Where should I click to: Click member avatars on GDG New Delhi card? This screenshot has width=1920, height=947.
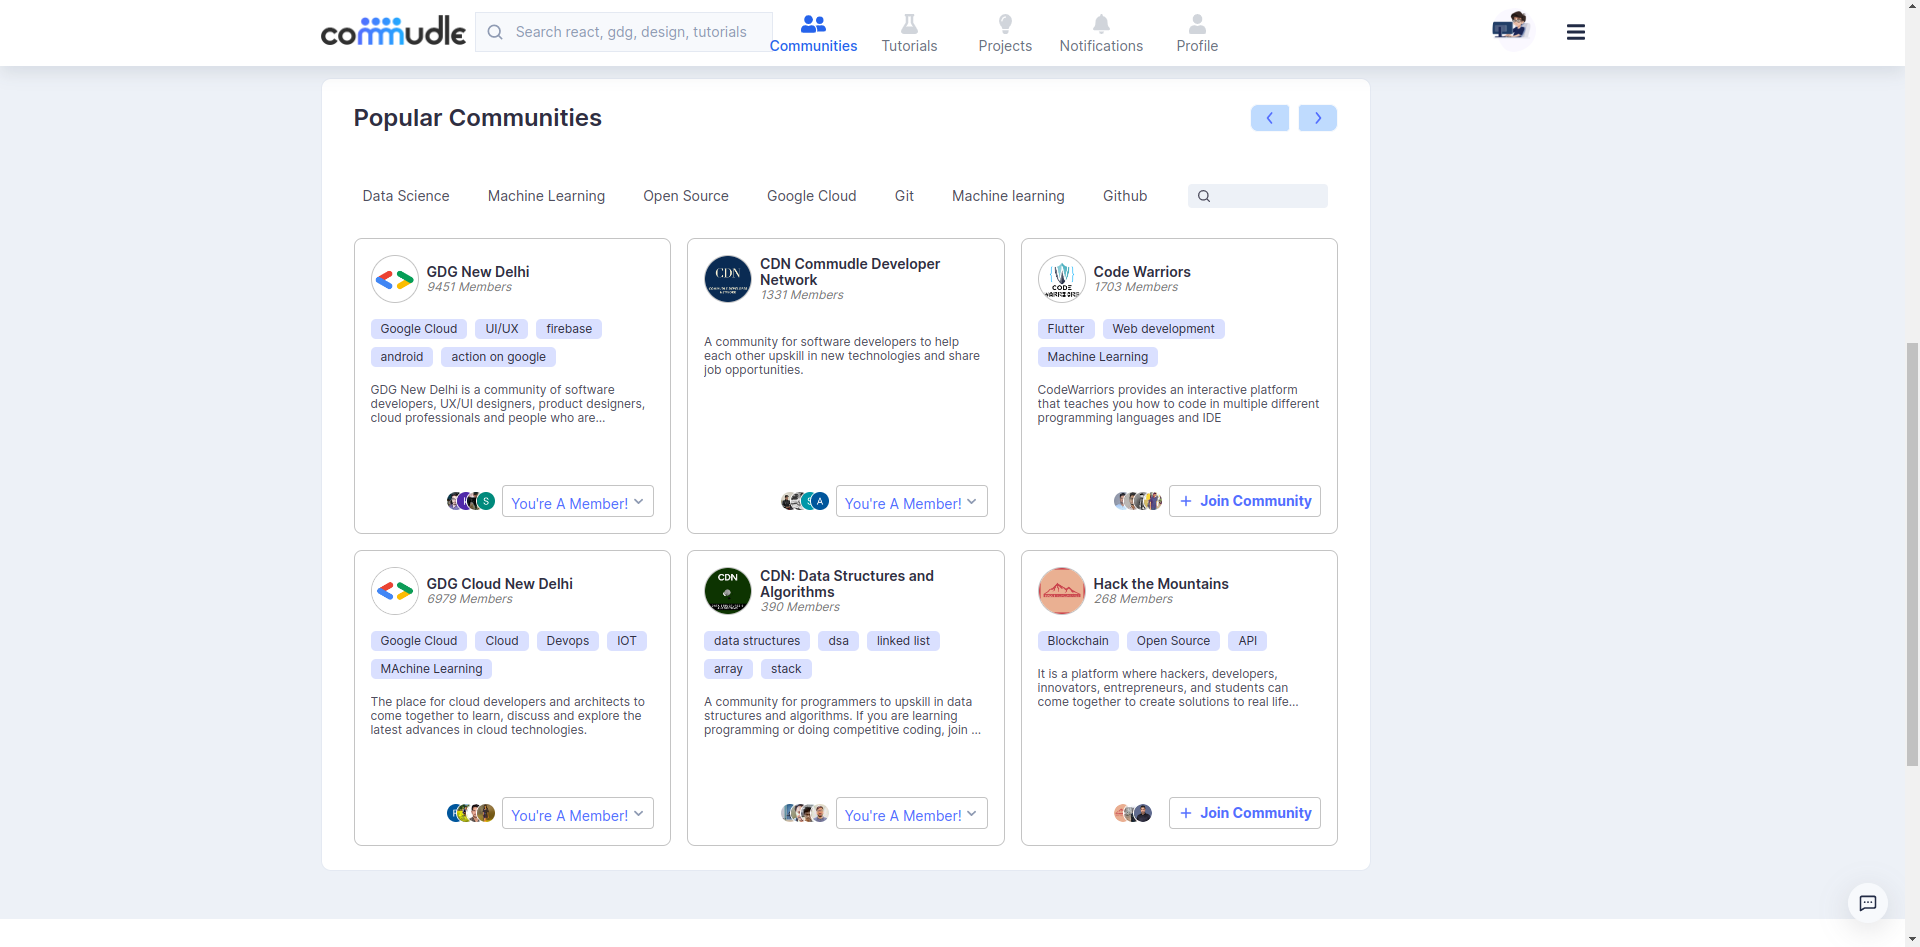tap(471, 501)
